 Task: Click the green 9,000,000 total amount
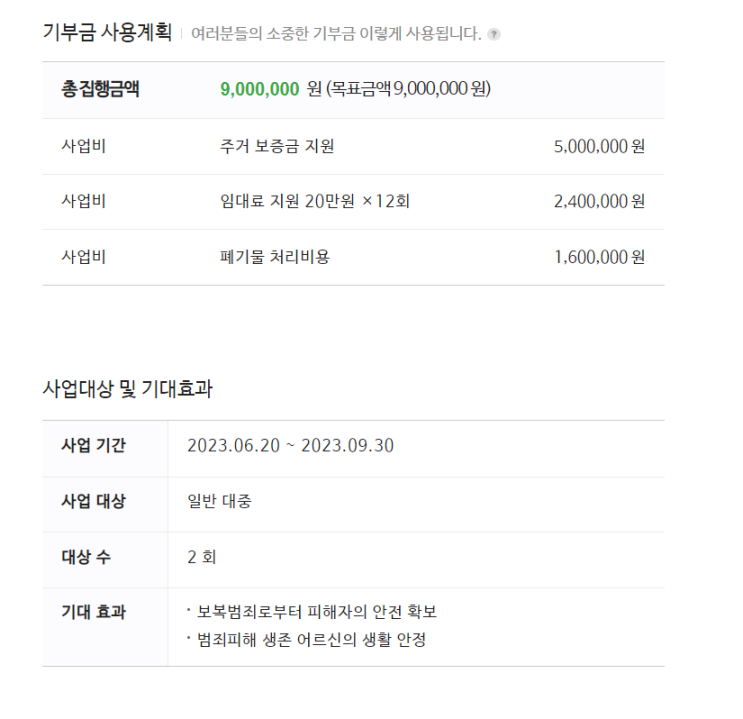[x=260, y=89]
